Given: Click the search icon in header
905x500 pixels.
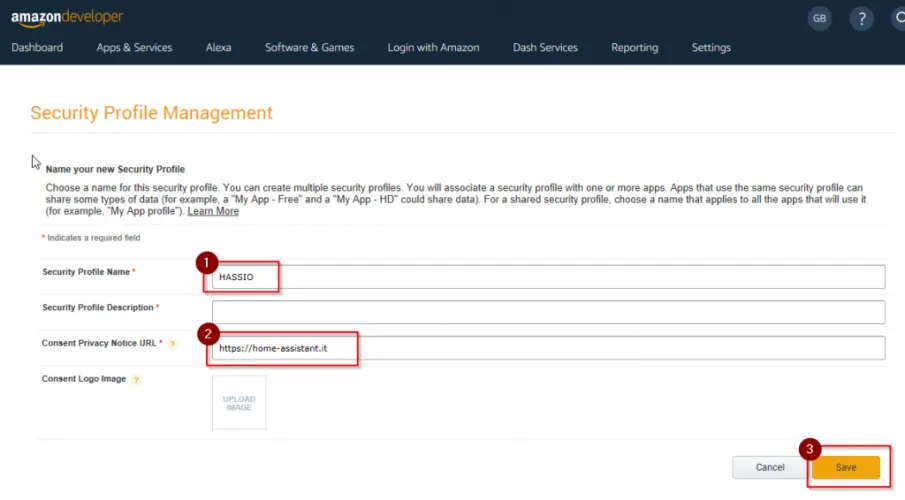Looking at the screenshot, I should [x=899, y=18].
